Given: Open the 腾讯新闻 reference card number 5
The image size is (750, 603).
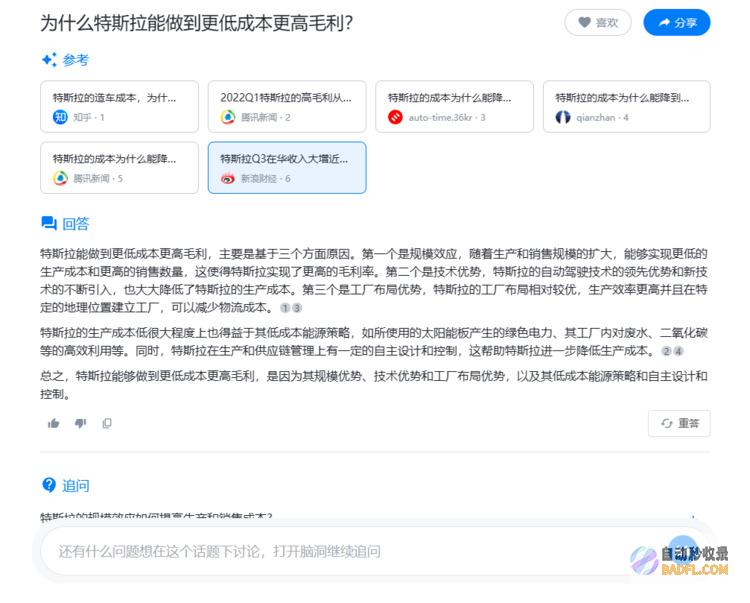Looking at the screenshot, I should pos(119,167).
